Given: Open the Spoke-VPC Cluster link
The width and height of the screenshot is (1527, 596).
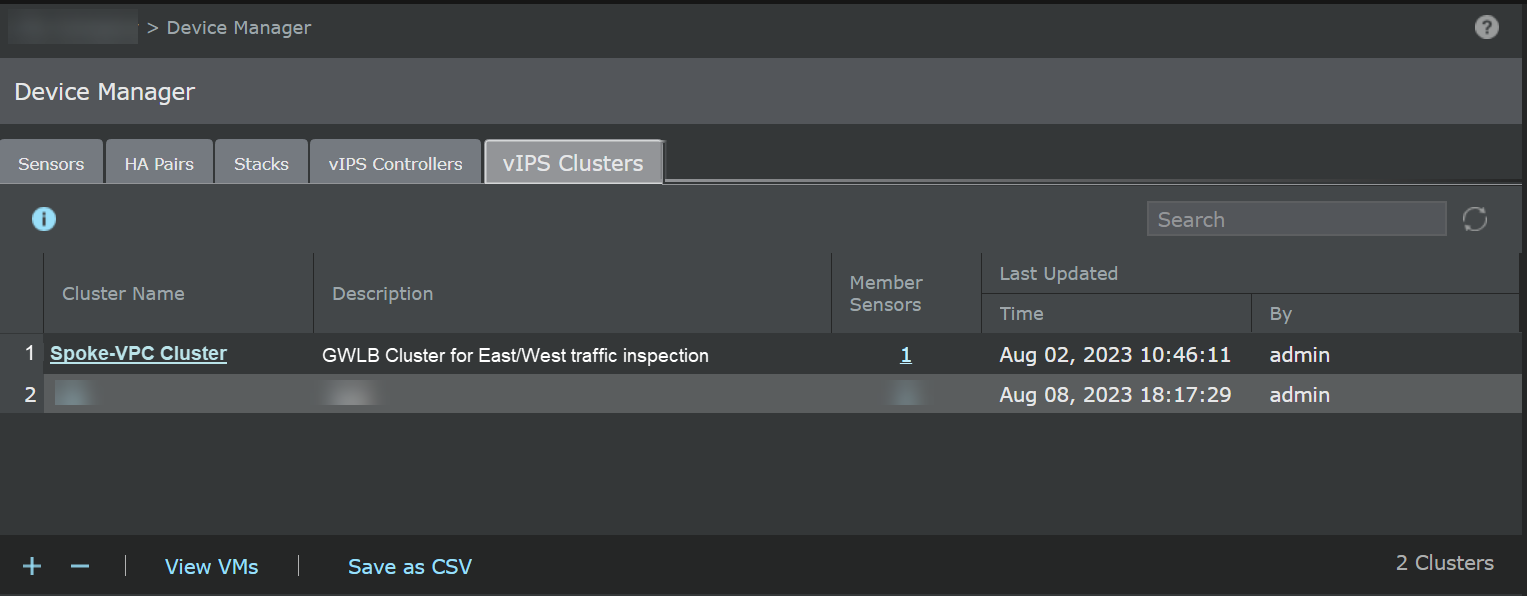Looking at the screenshot, I should pos(138,354).
